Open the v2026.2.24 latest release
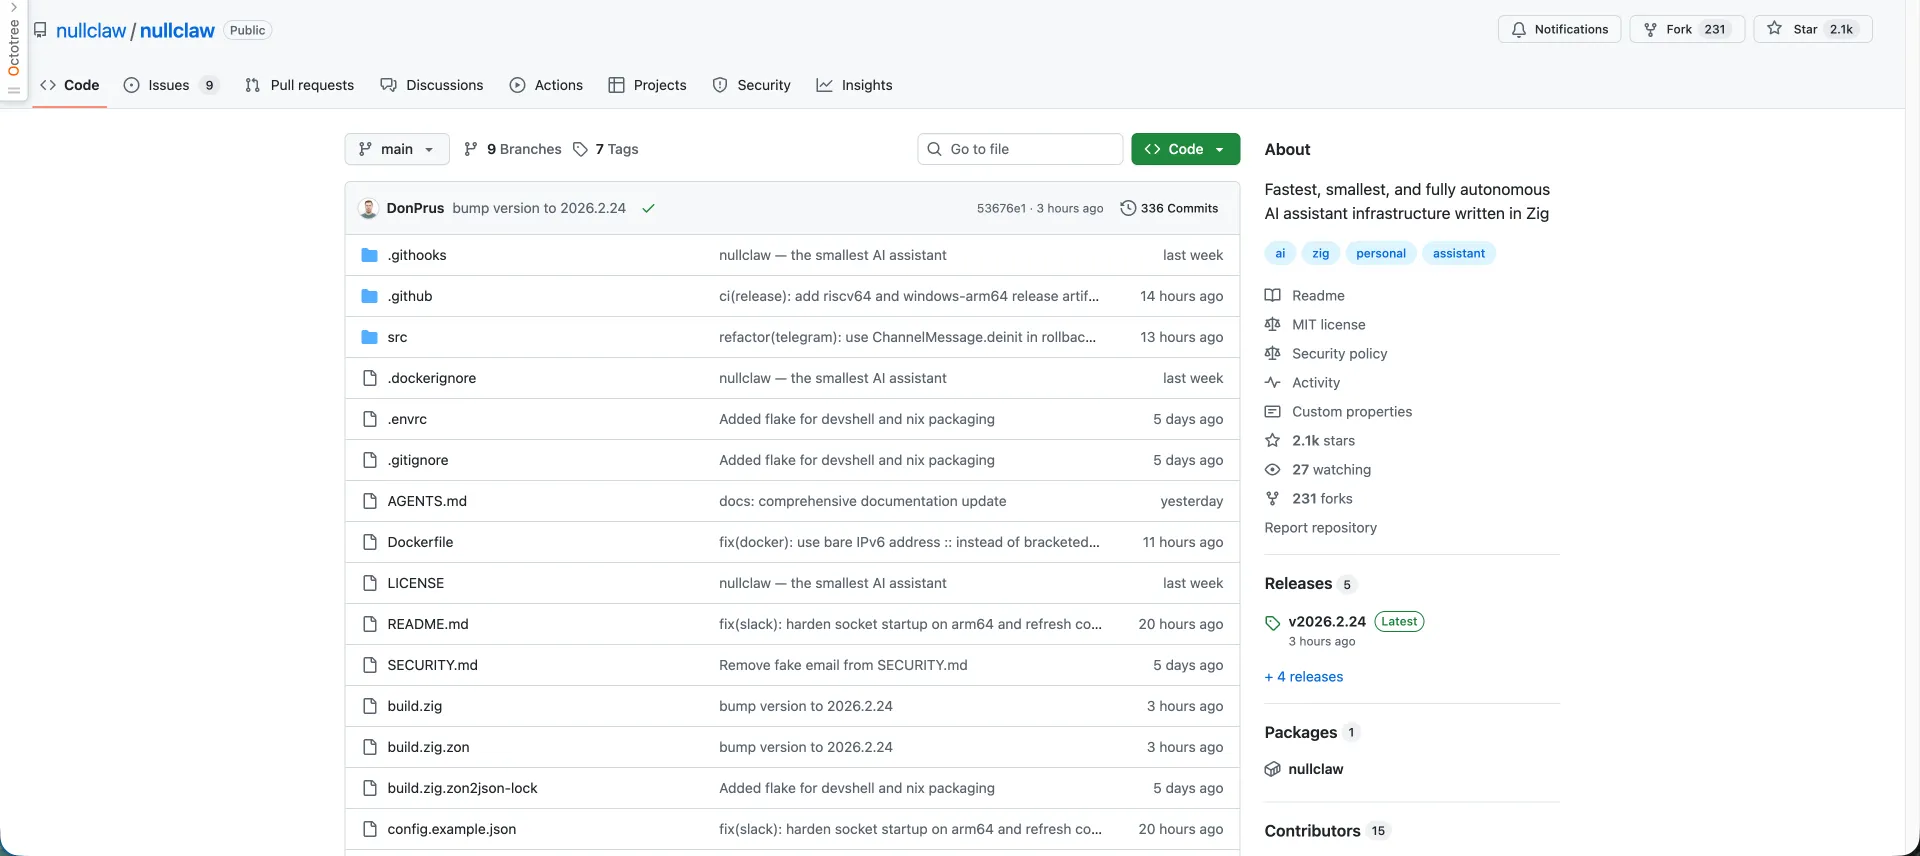Image resolution: width=1920 pixels, height=856 pixels. 1326,621
